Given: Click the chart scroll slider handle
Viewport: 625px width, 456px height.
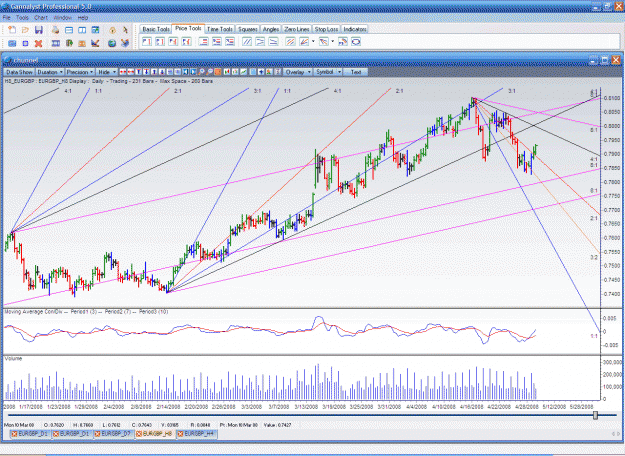Looking at the screenshot, I should point(596,415).
